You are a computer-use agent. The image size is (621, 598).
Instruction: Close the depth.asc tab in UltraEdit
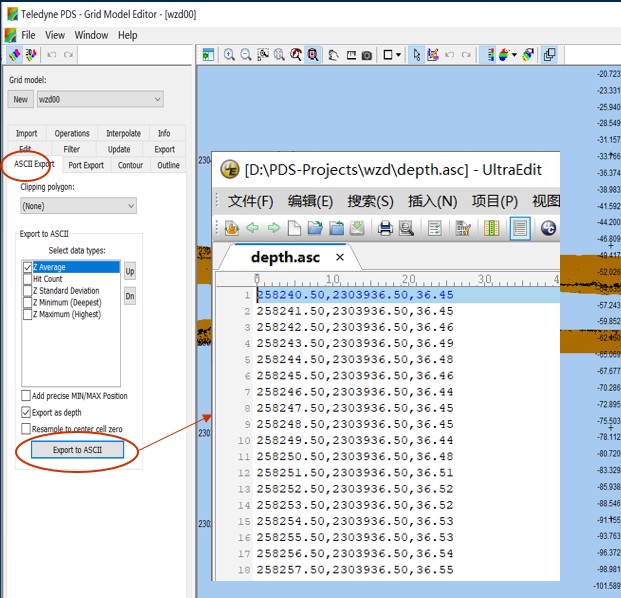(x=340, y=257)
